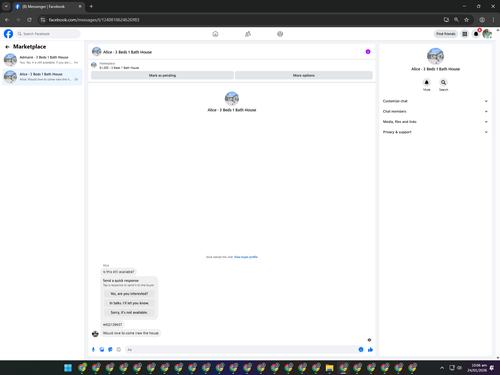Click the 'Is this still available?' message
Viewport: 500px width, 375px height.
pos(118,272)
